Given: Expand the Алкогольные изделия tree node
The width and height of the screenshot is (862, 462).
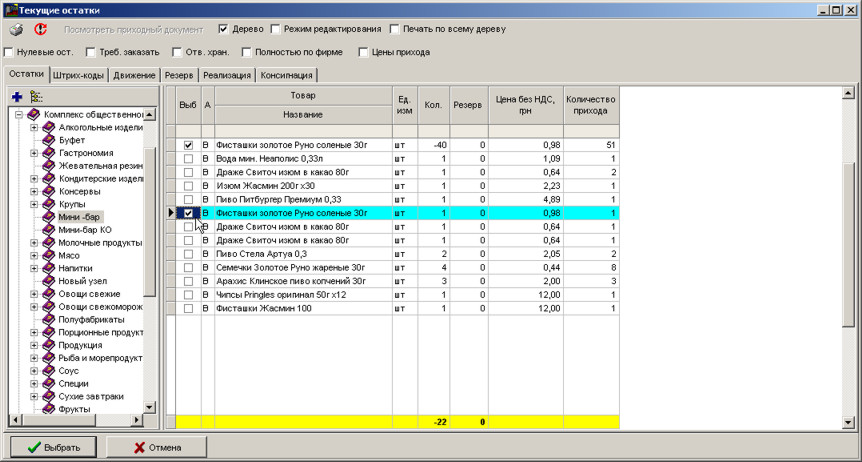Looking at the screenshot, I should [x=34, y=128].
